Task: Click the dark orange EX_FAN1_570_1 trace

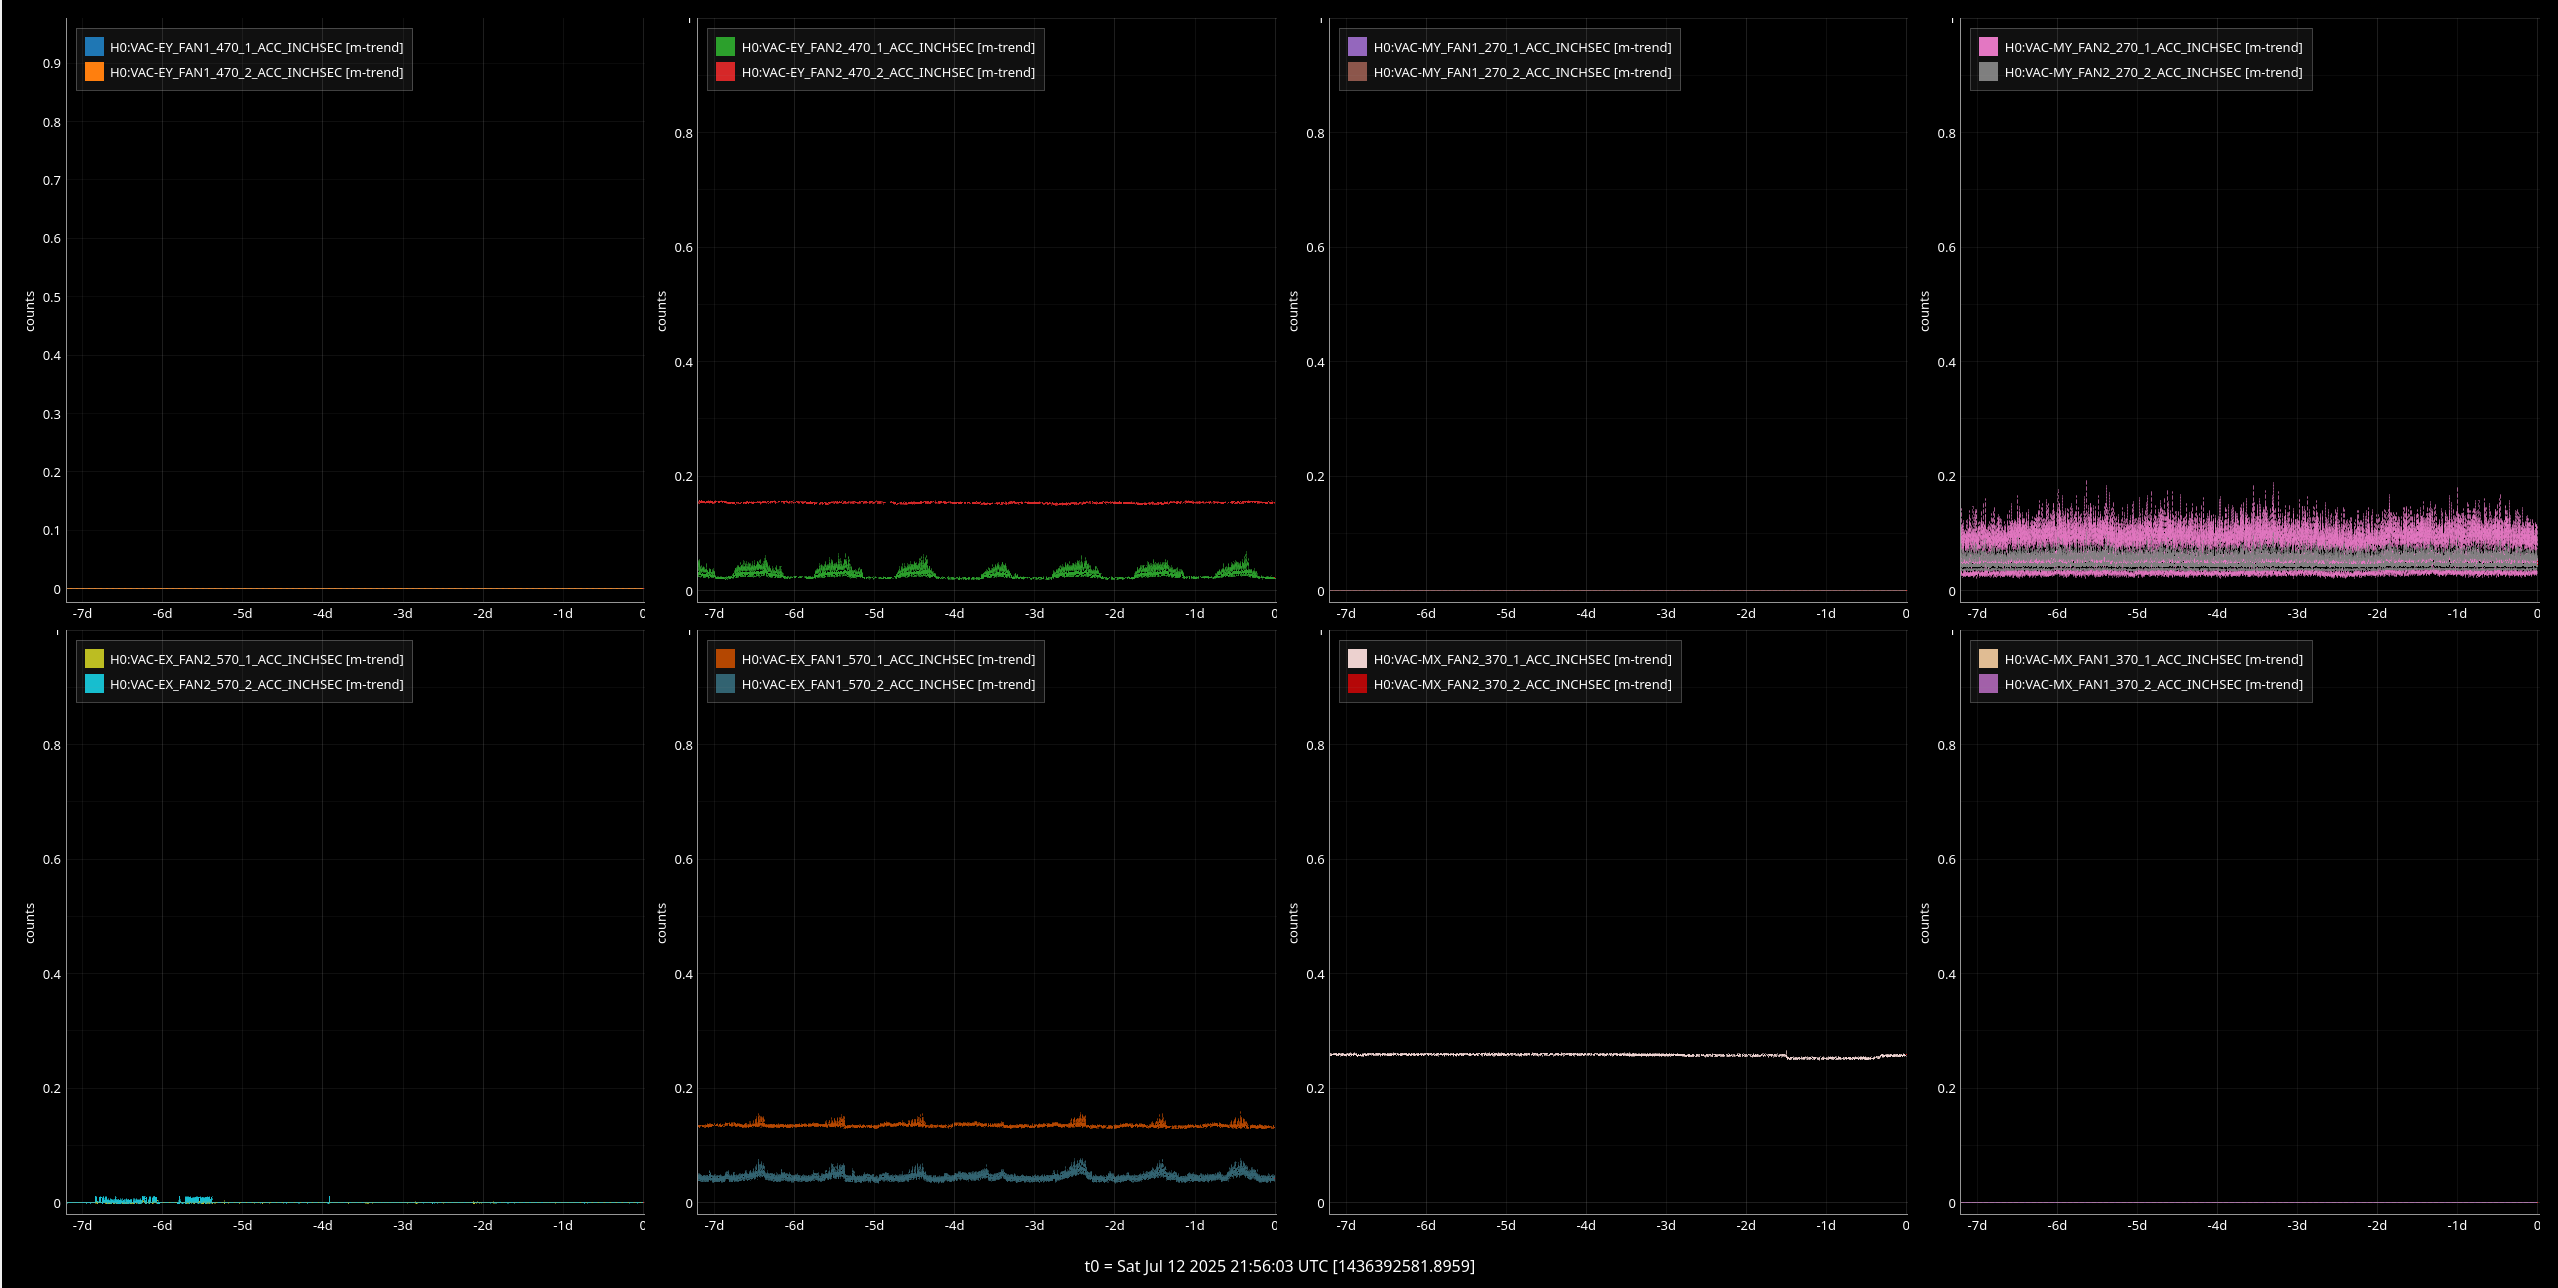Action: tap(986, 1125)
